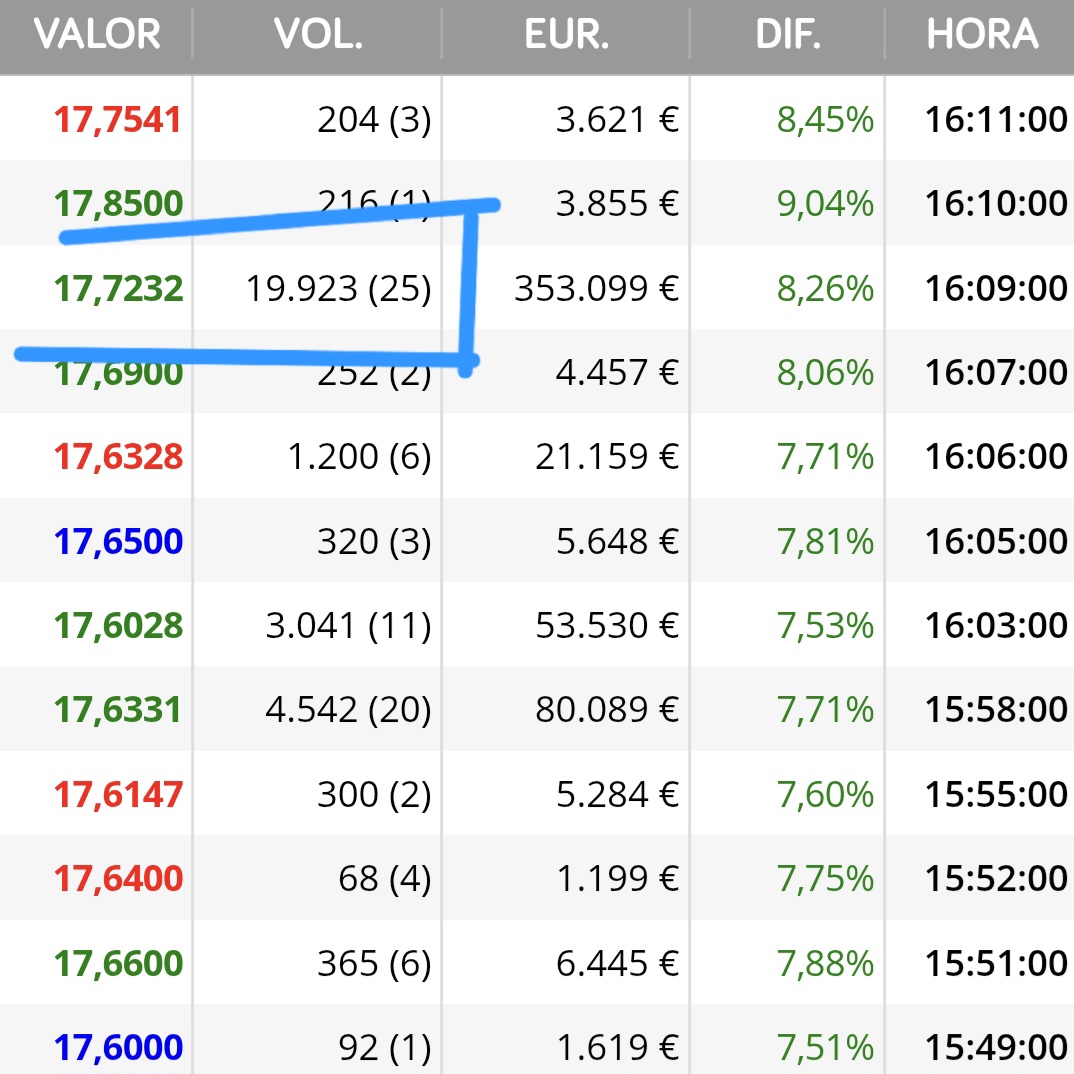Click the 16:11:00 time entry
1074x1074 pixels.
click(x=996, y=120)
